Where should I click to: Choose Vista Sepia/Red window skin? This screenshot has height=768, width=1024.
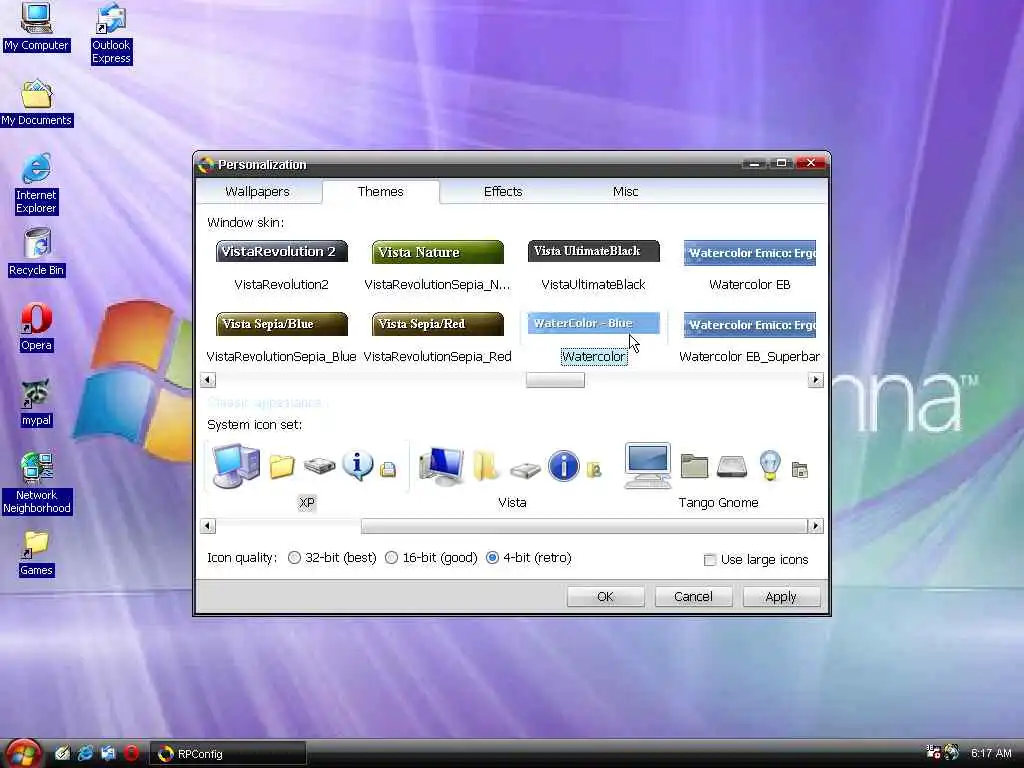pyautogui.click(x=438, y=324)
